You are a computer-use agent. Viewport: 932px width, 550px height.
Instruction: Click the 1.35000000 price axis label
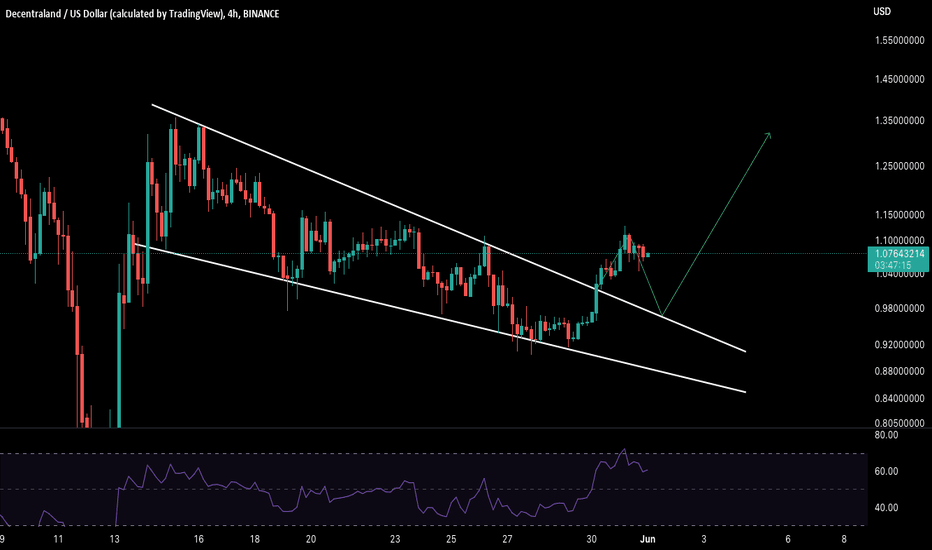[x=899, y=121]
